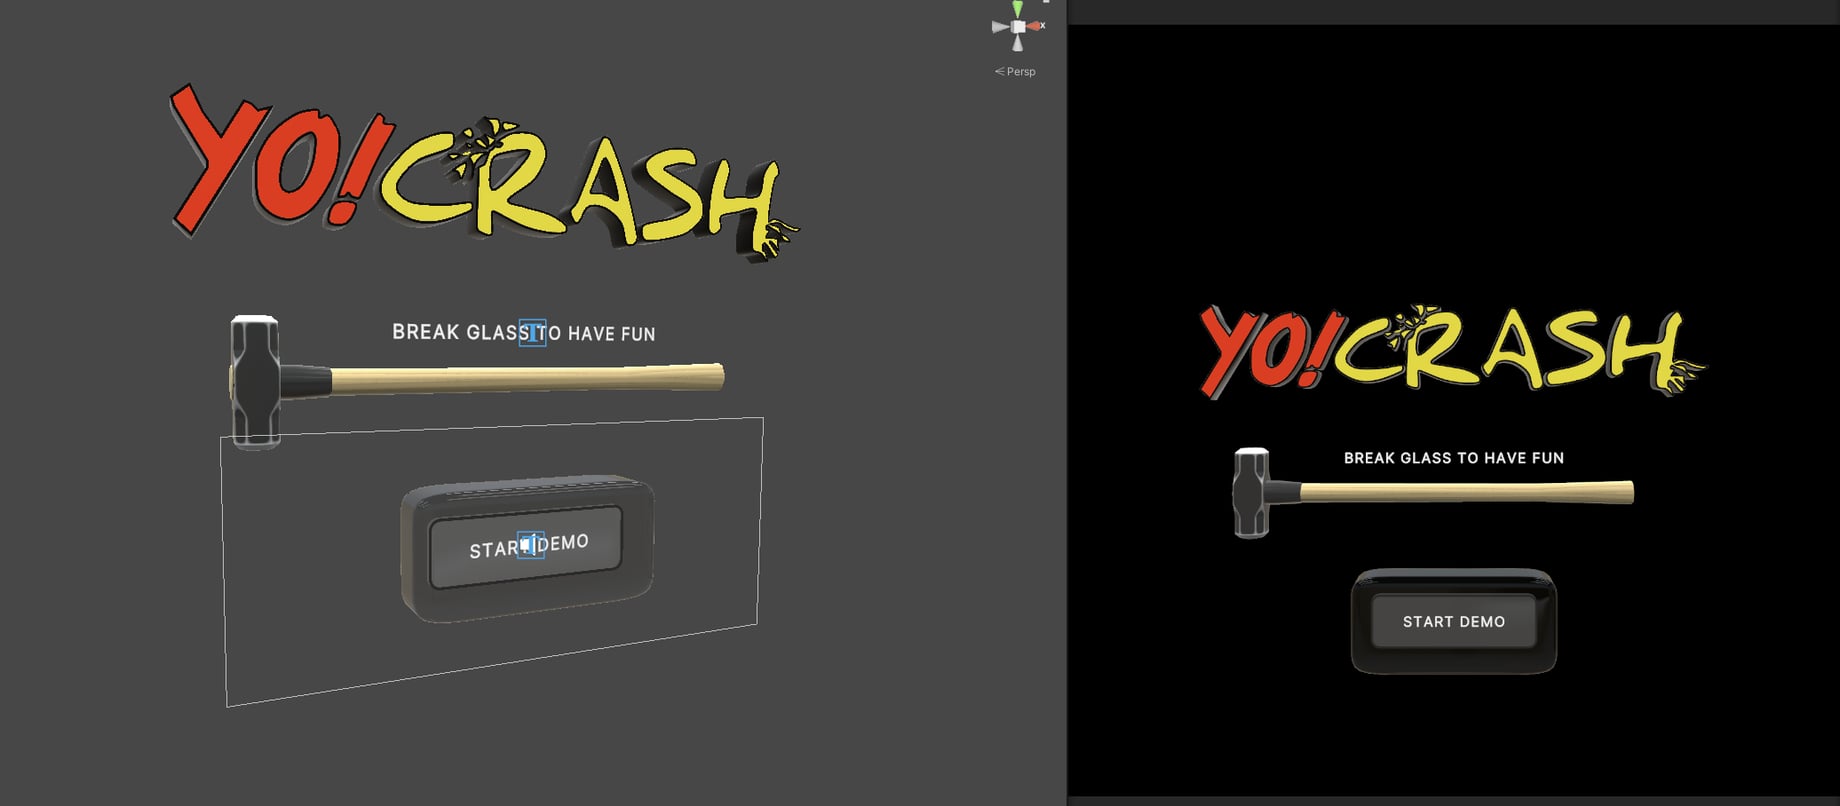Select the audio speaker gizmo on the START DEMO button
1840x806 pixels.
pyautogui.click(x=530, y=545)
